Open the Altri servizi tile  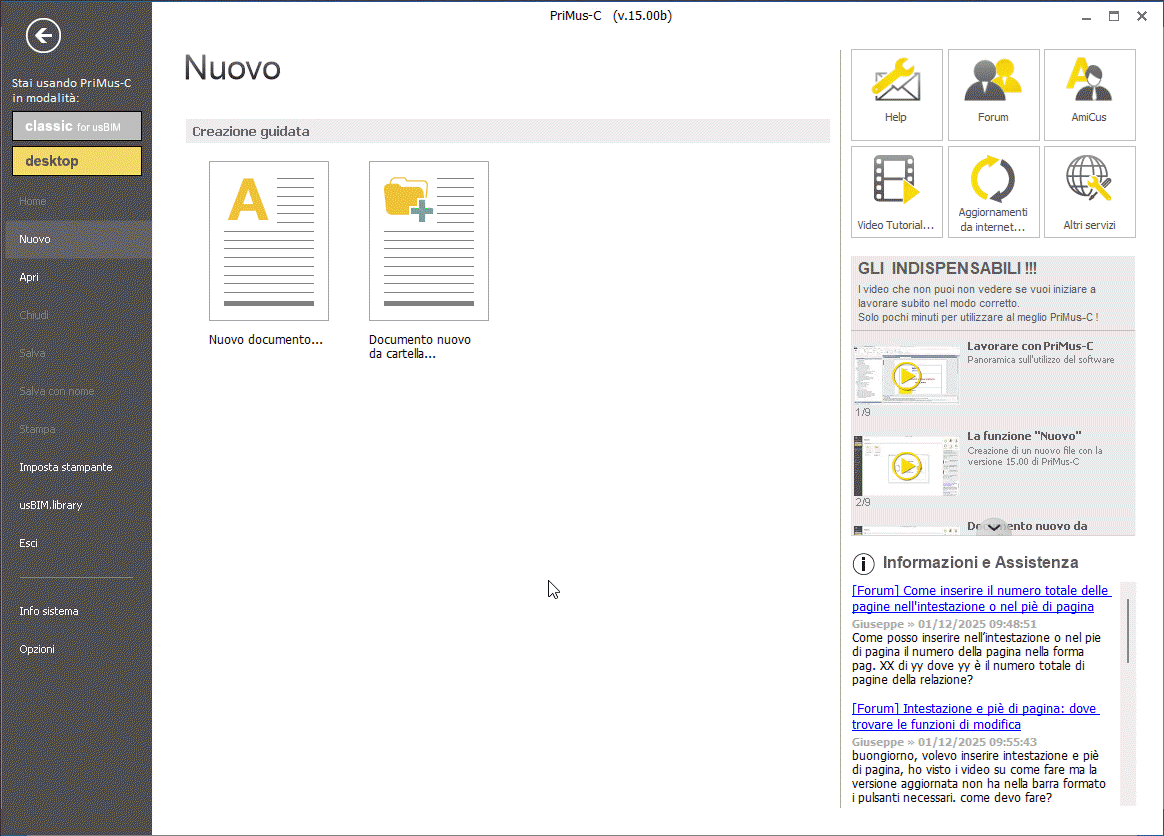point(1089,181)
